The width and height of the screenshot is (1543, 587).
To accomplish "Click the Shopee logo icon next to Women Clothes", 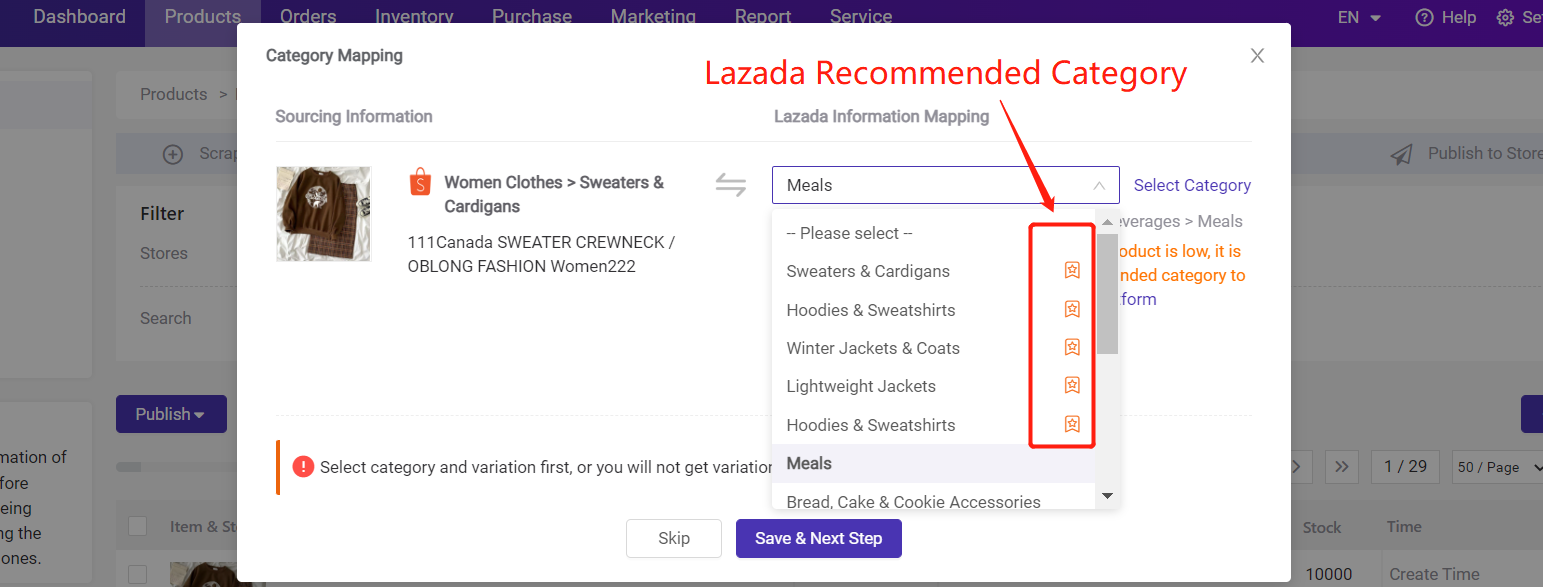I will pos(420,183).
